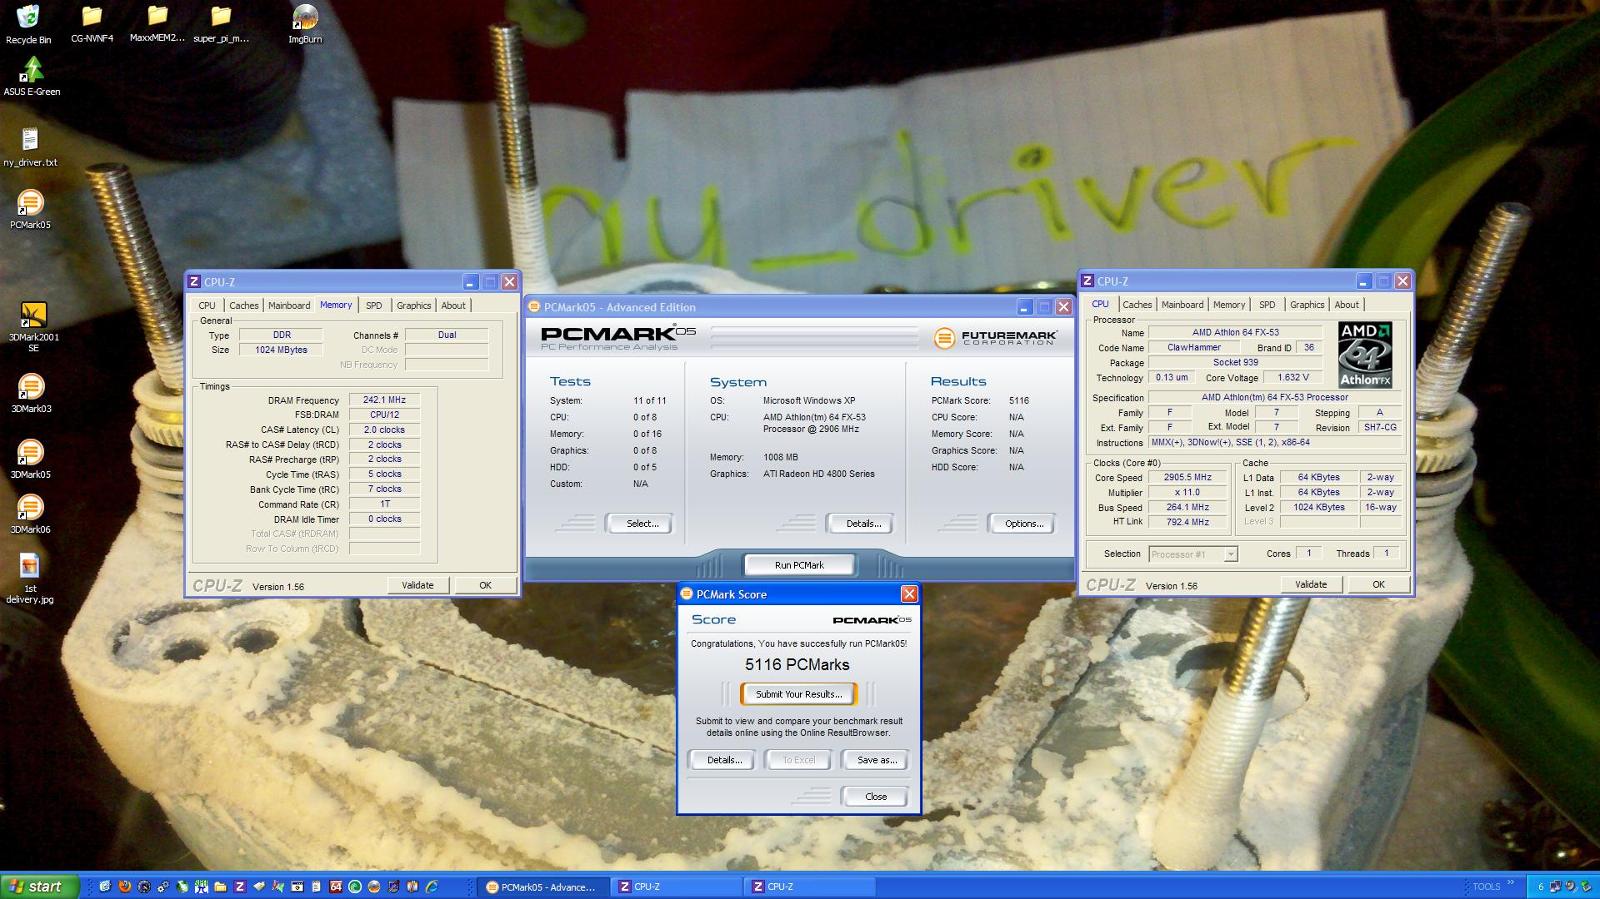Viewport: 1600px width, 899px height.
Task: Click the dual-monitor tray icon
Action: tap(1555, 886)
